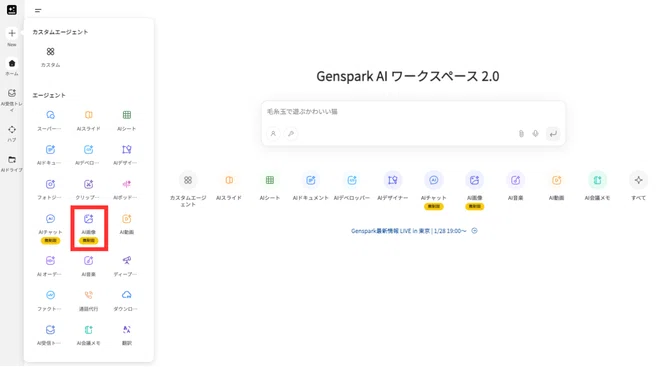Image resolution: width=659 pixels, height=367 pixels.
Task: Click the person icon in the prompt box
Action: tap(273, 134)
